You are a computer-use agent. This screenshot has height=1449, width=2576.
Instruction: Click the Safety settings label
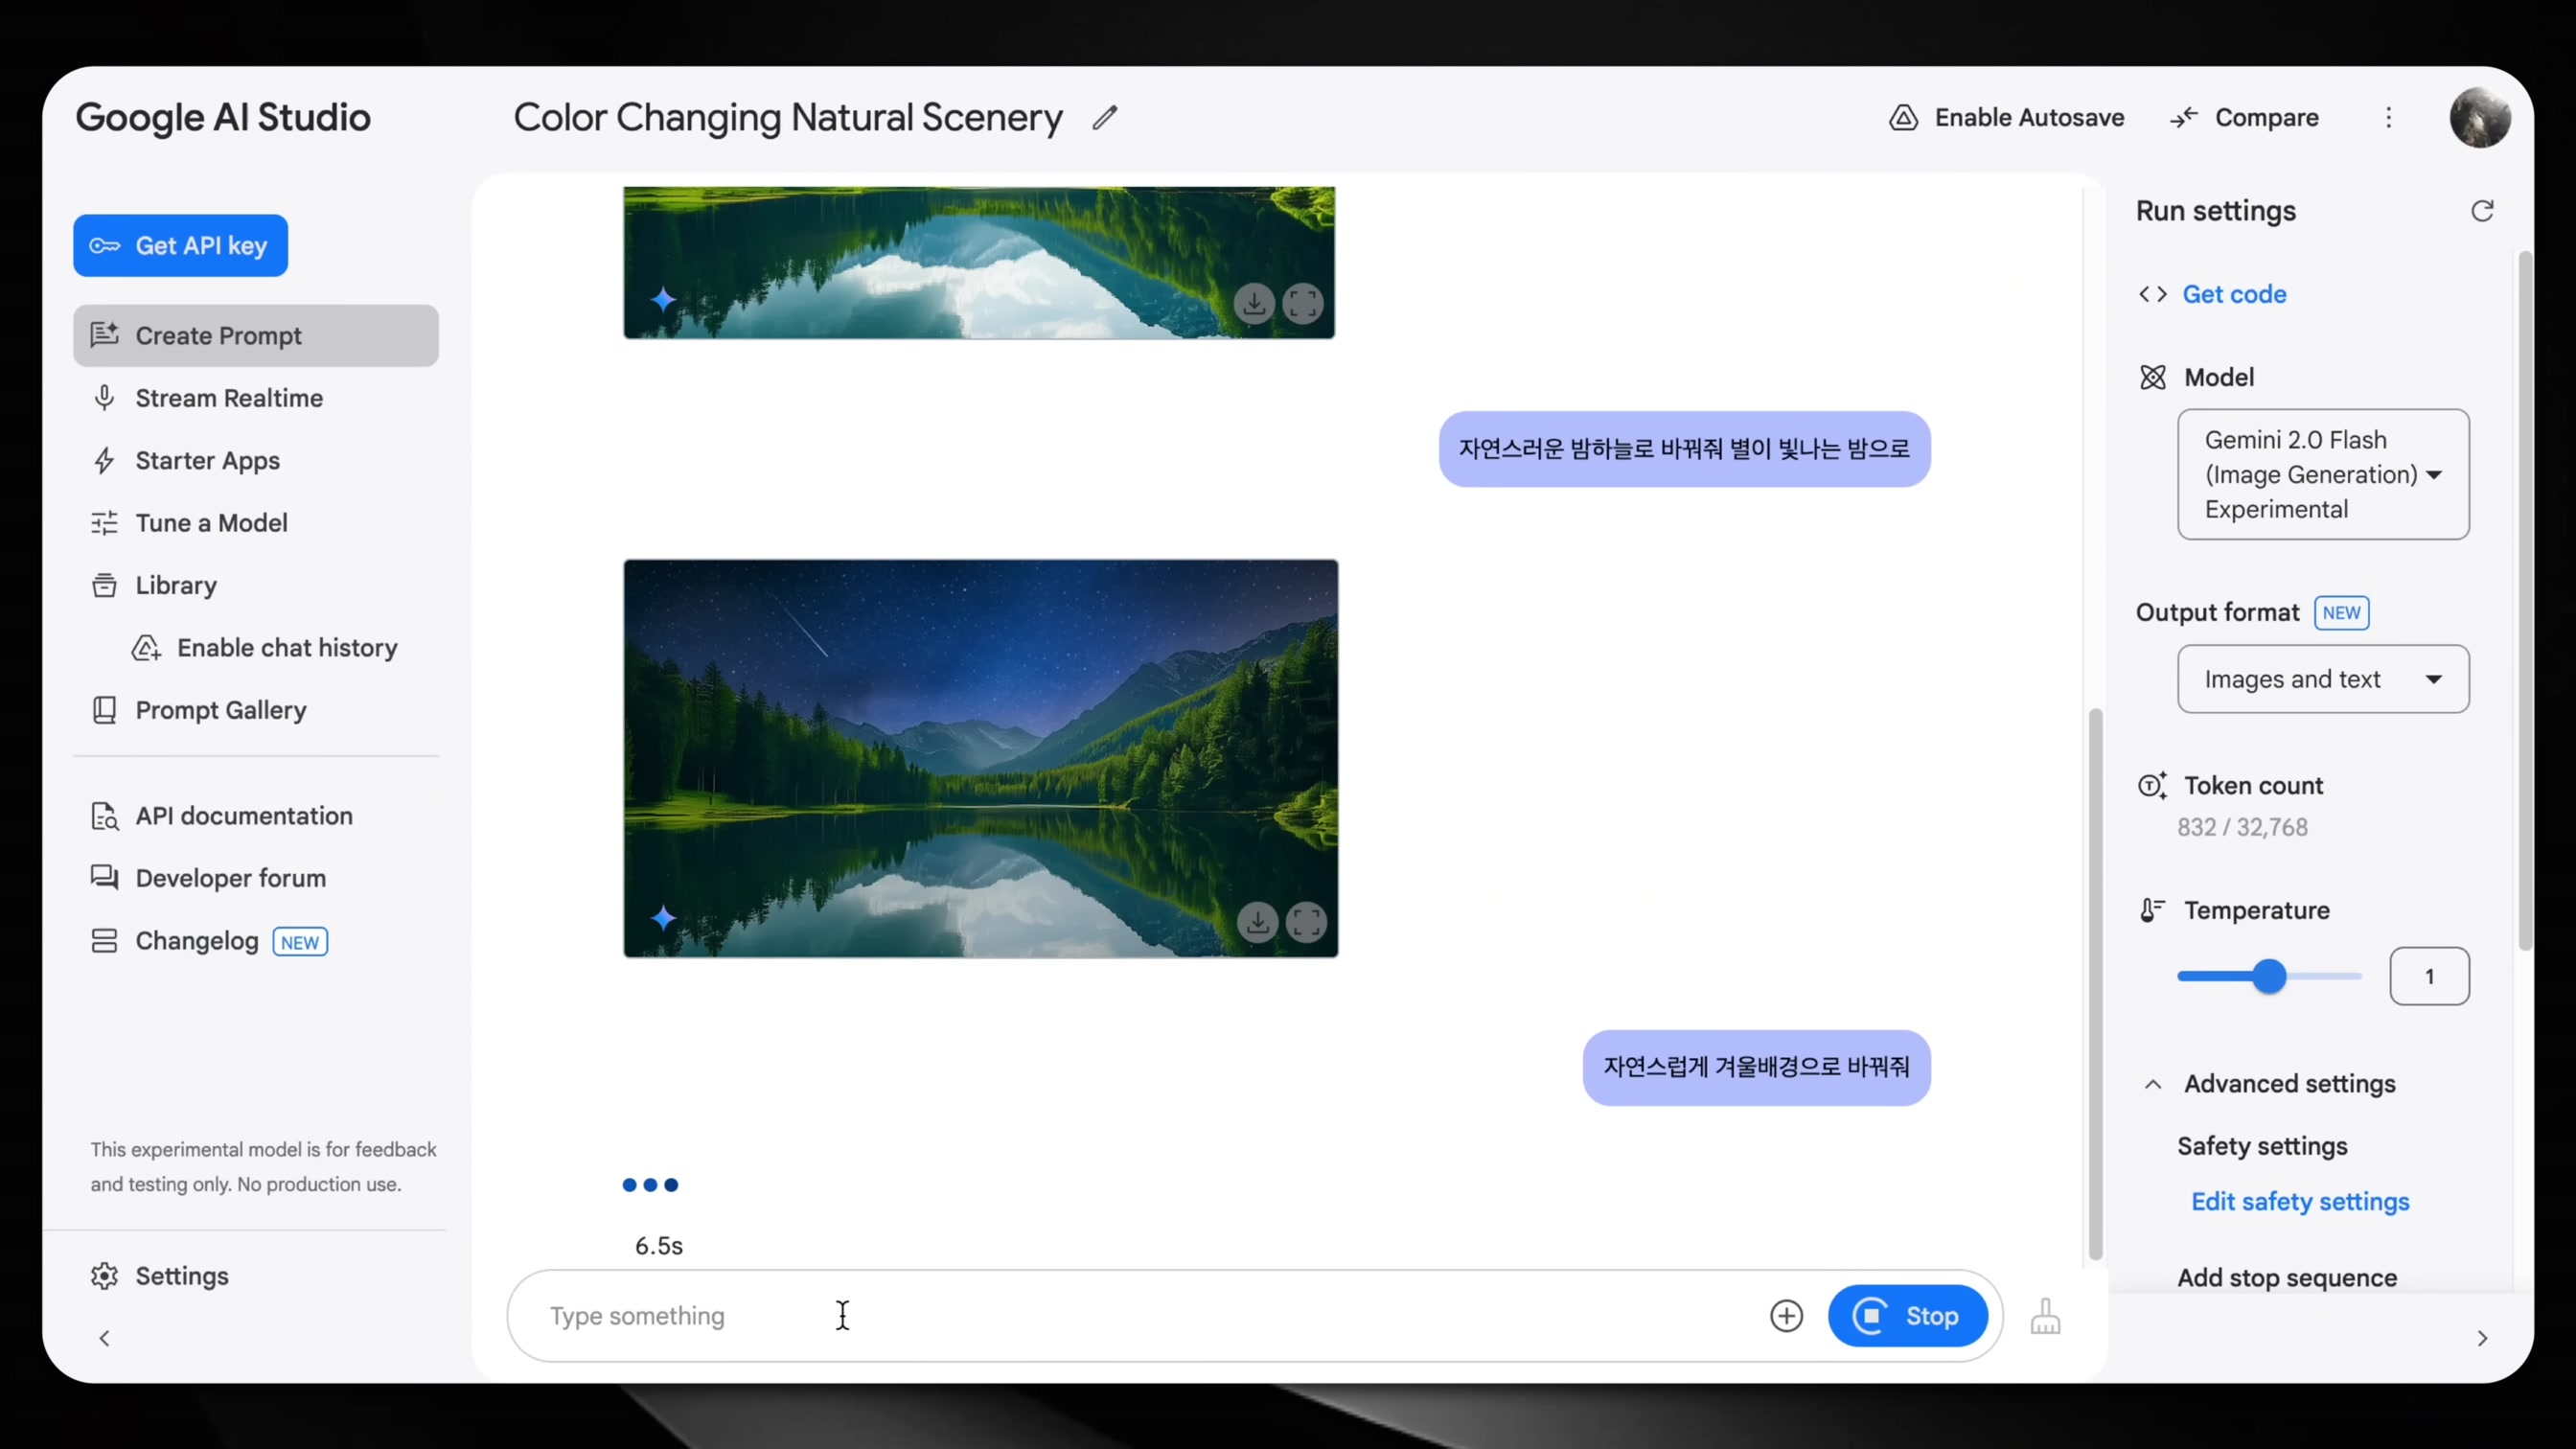point(2262,1146)
